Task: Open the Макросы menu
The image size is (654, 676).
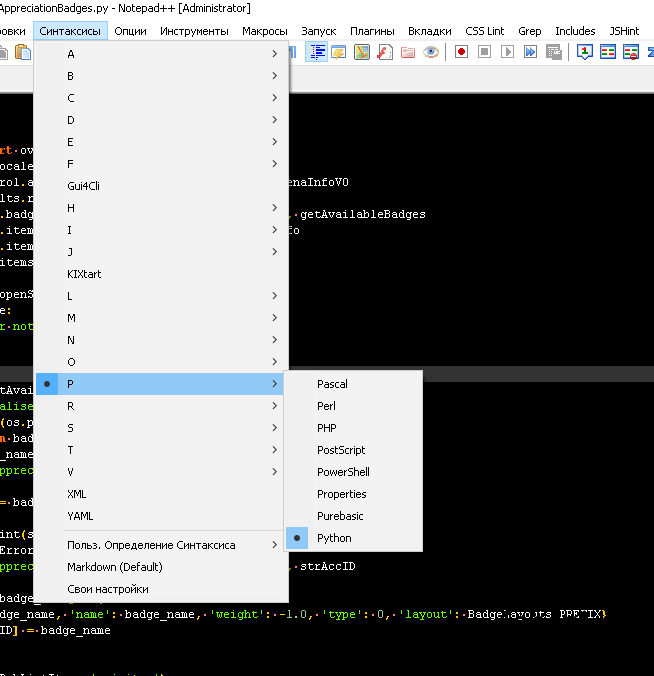Action: pyautogui.click(x=265, y=31)
